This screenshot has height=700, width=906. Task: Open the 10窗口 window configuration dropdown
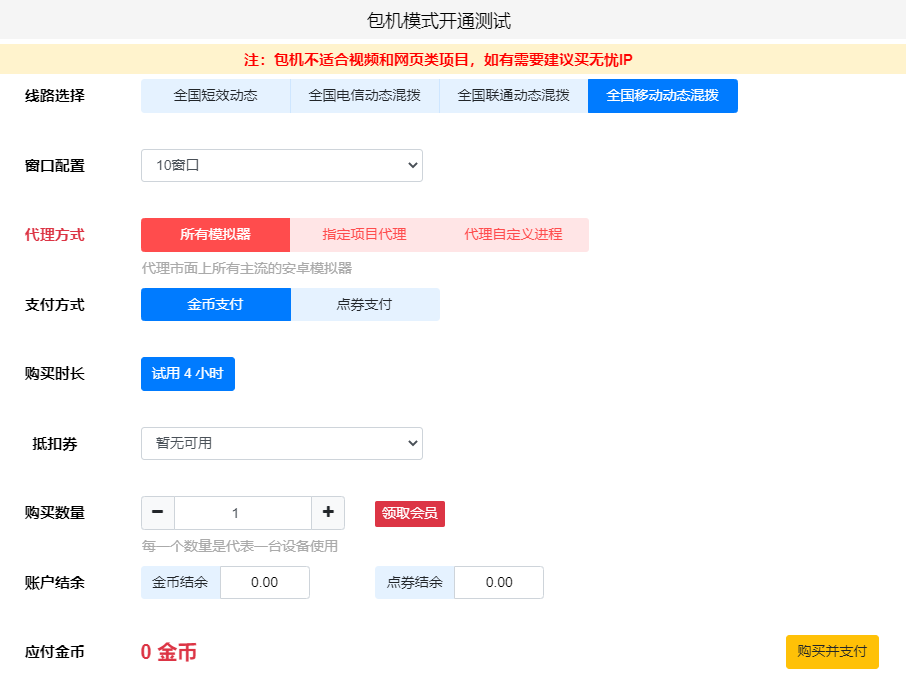click(281, 166)
